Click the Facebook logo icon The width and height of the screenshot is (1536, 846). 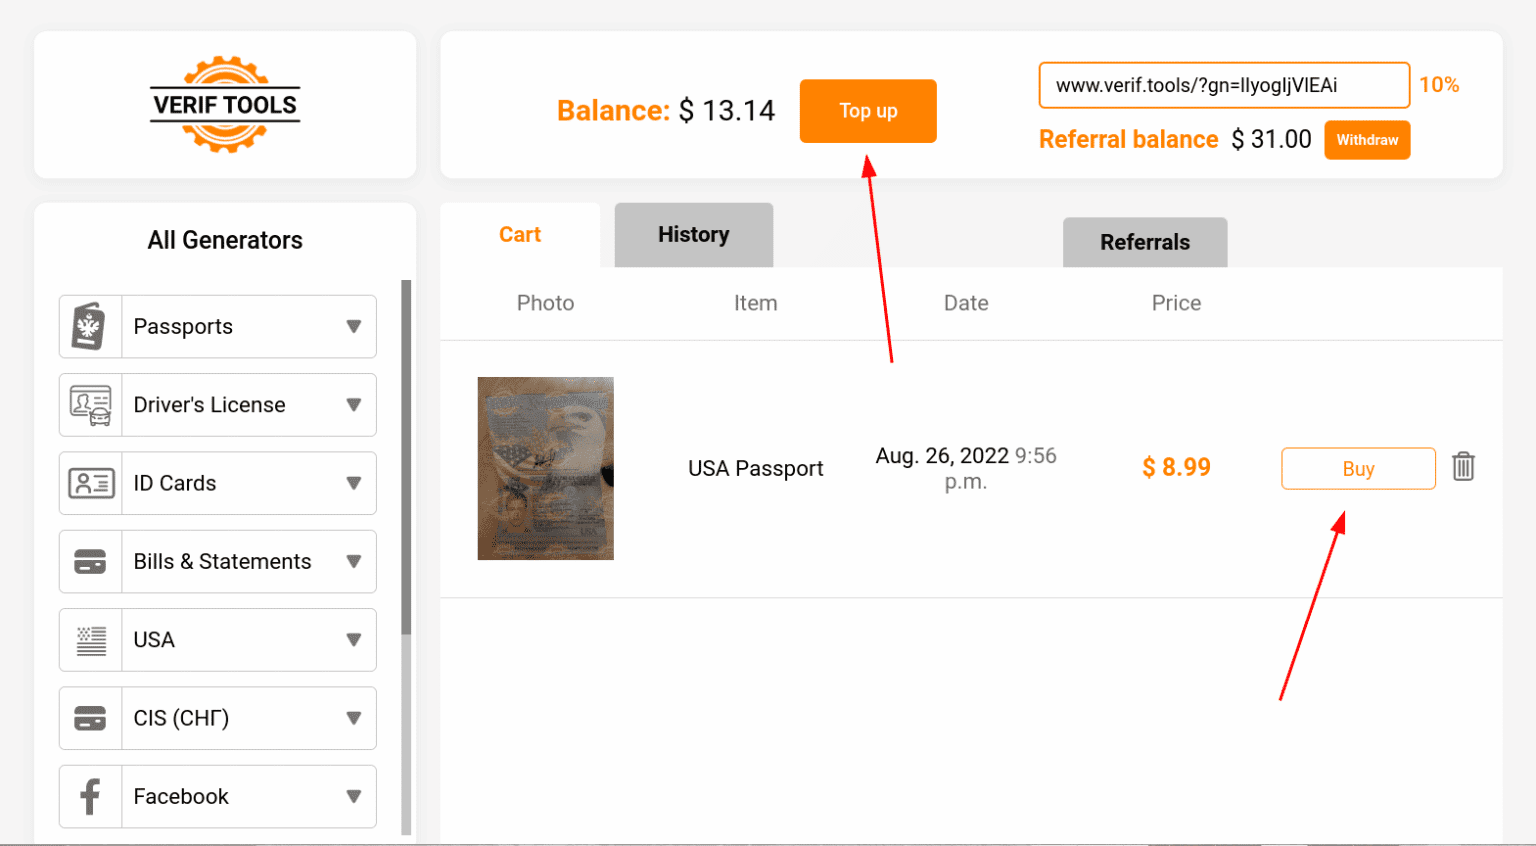click(90, 797)
